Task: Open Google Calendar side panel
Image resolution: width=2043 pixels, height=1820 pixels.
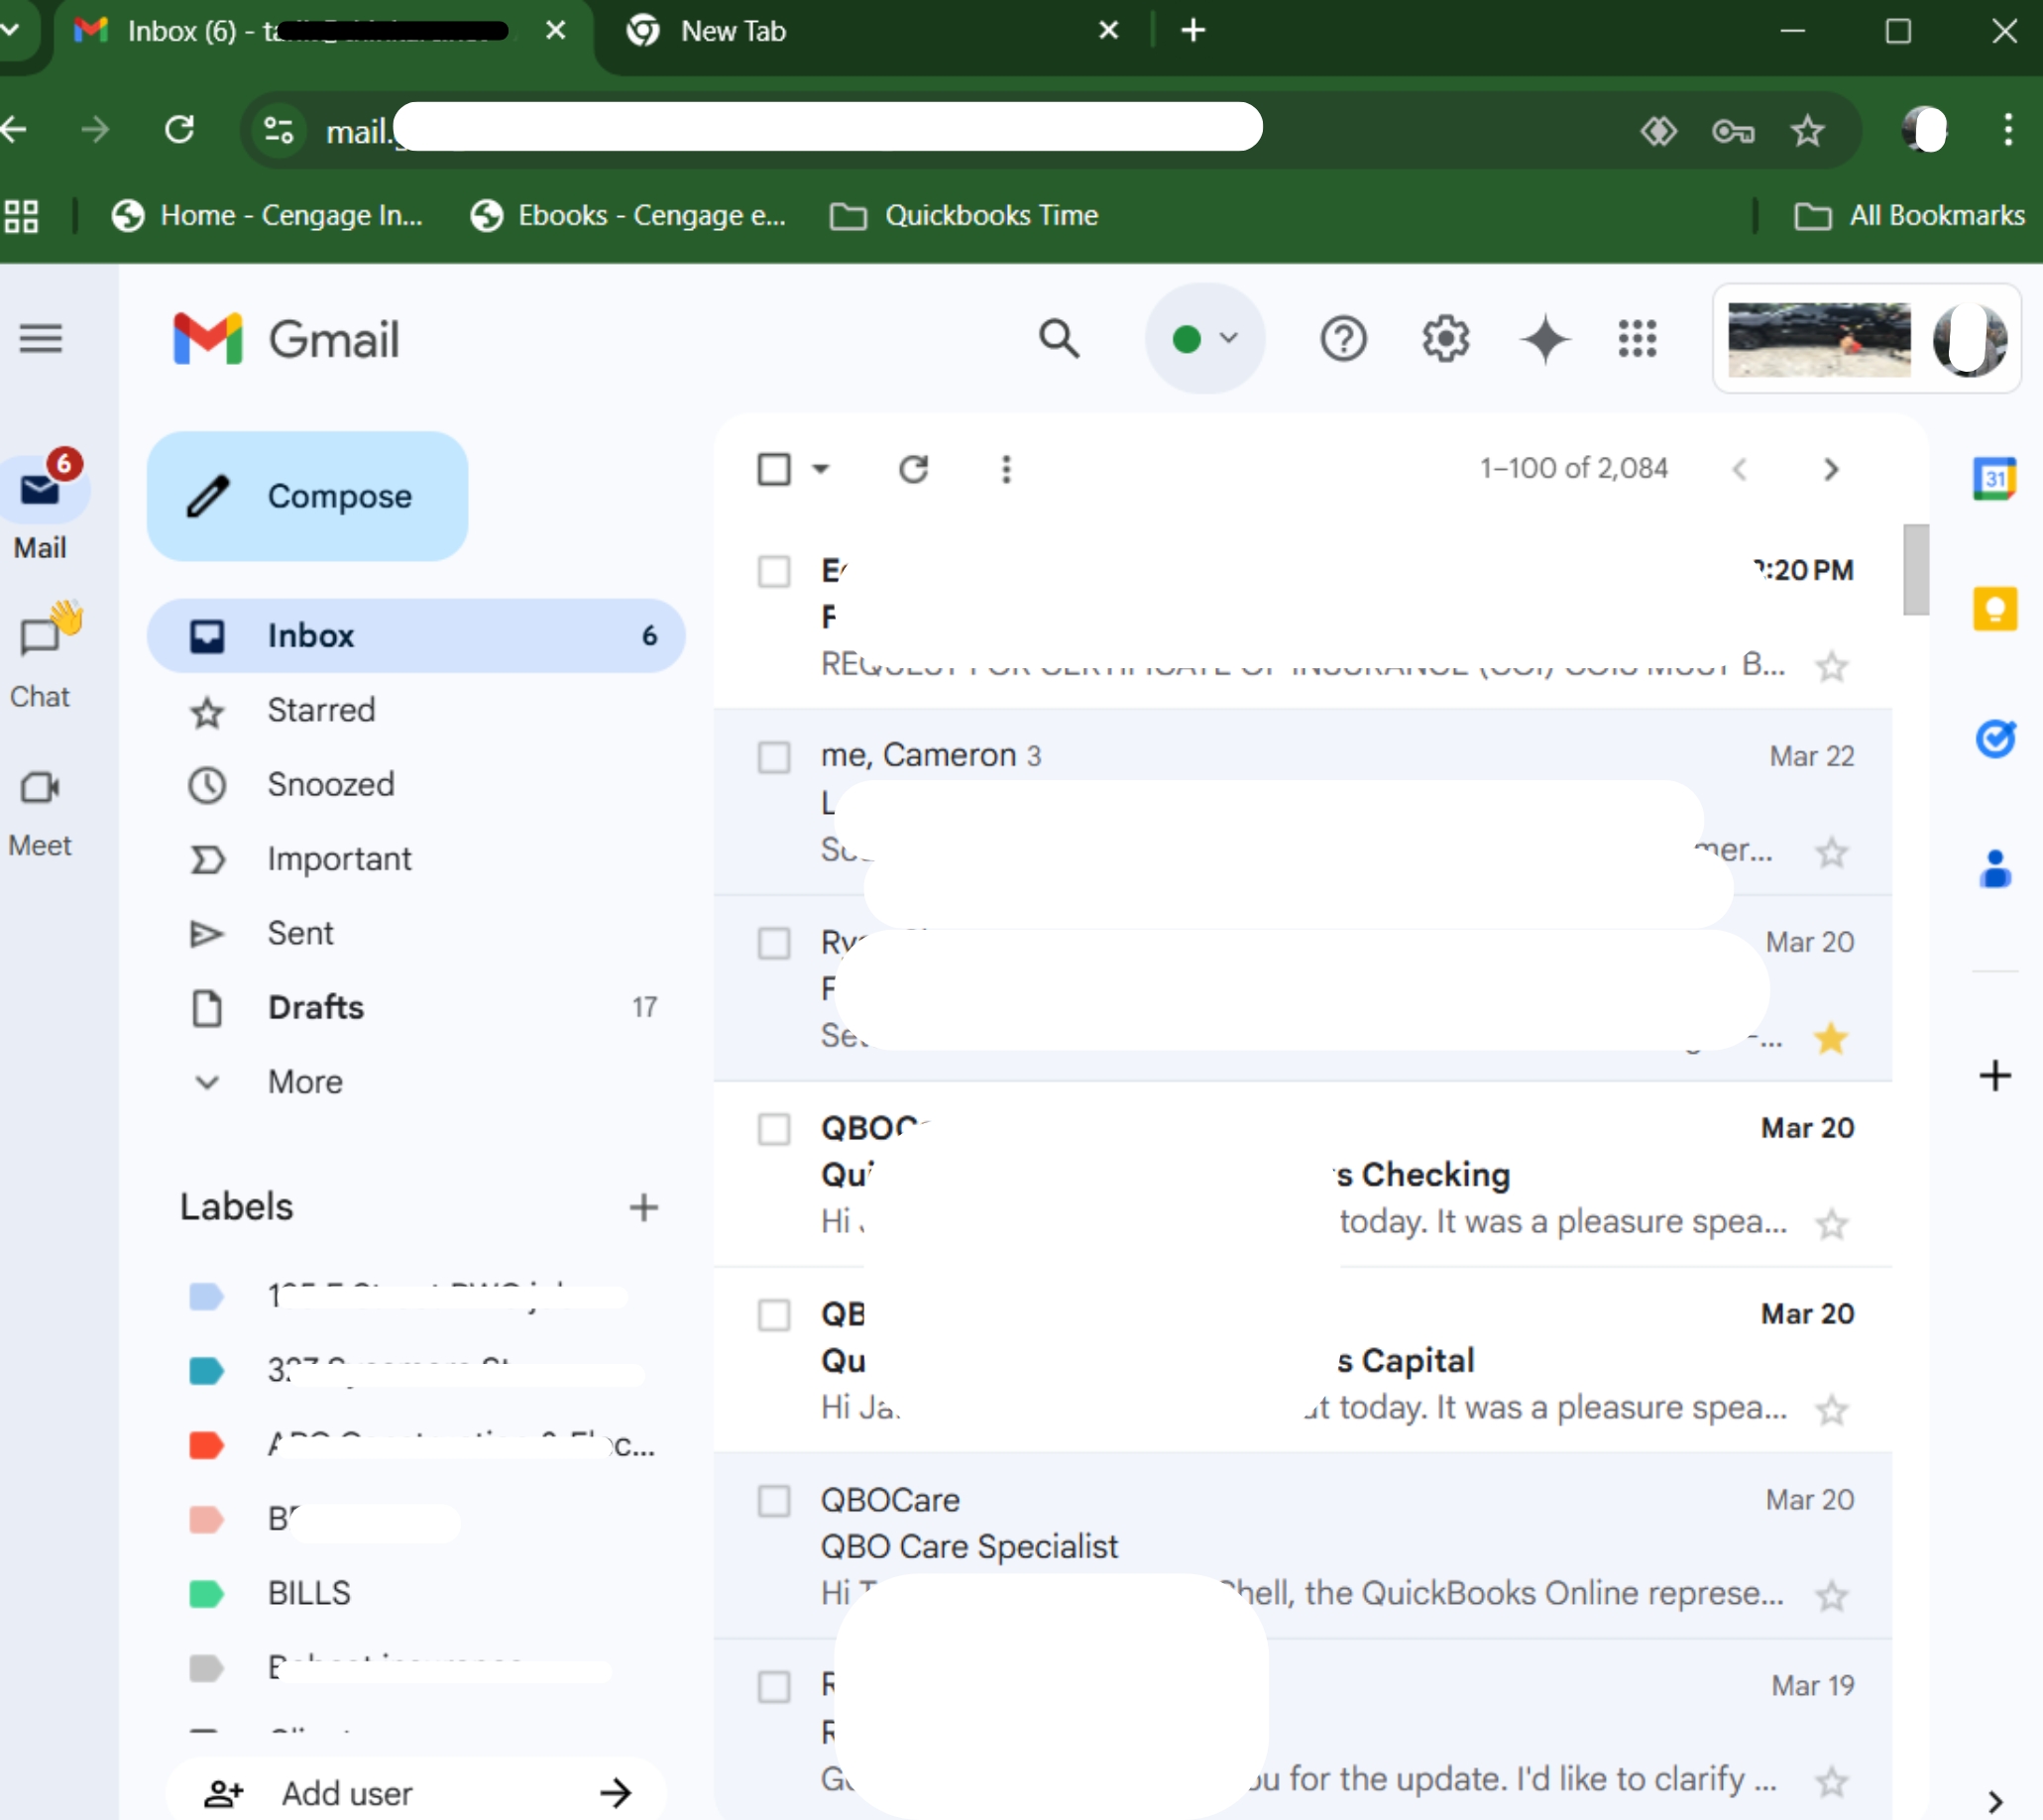Action: click(x=1994, y=479)
